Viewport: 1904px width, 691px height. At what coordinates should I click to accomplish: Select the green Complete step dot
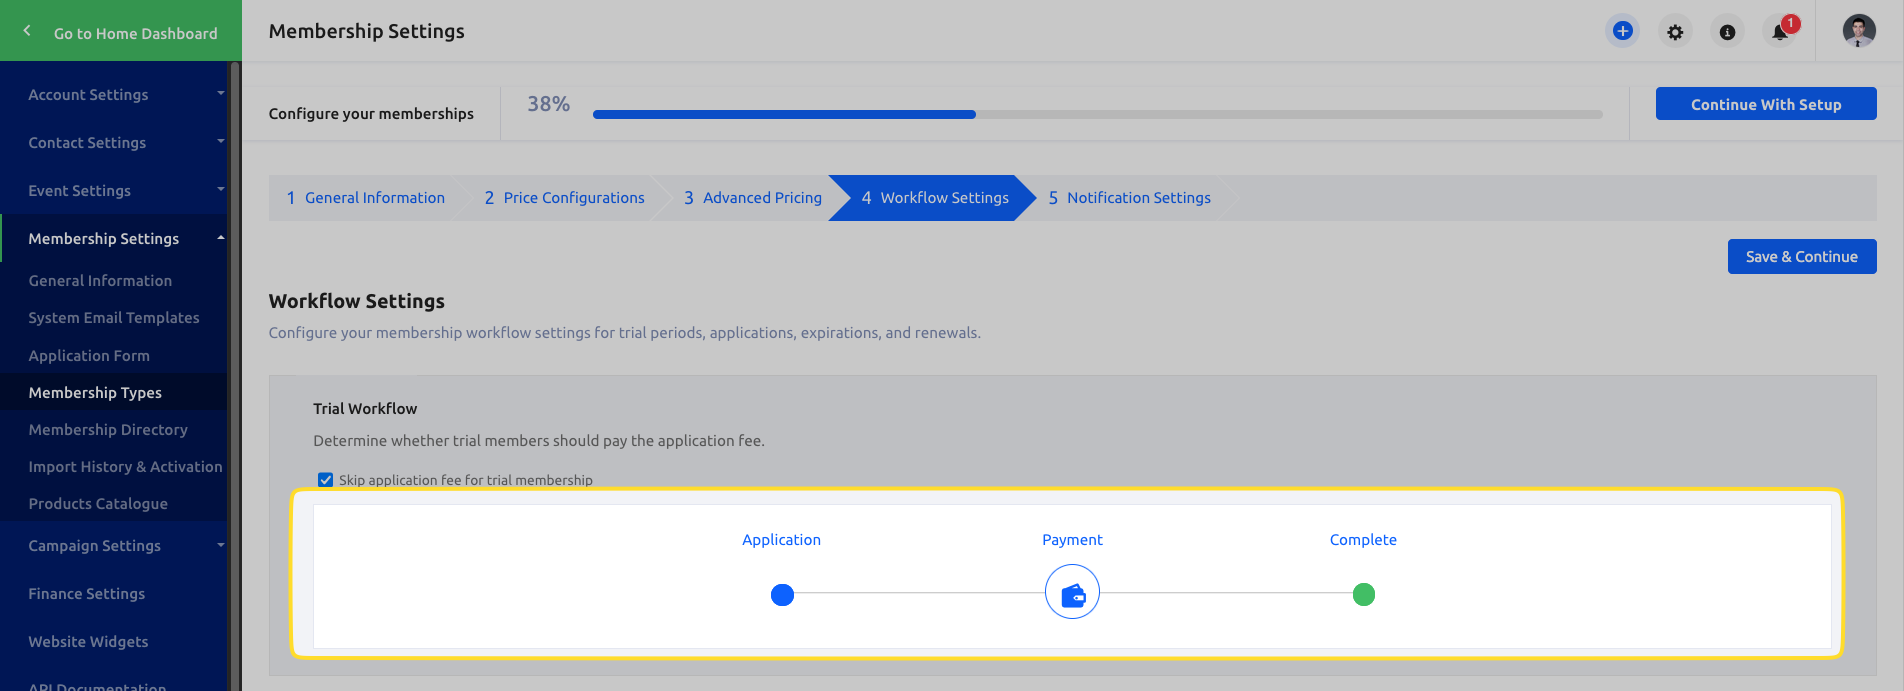tap(1363, 595)
